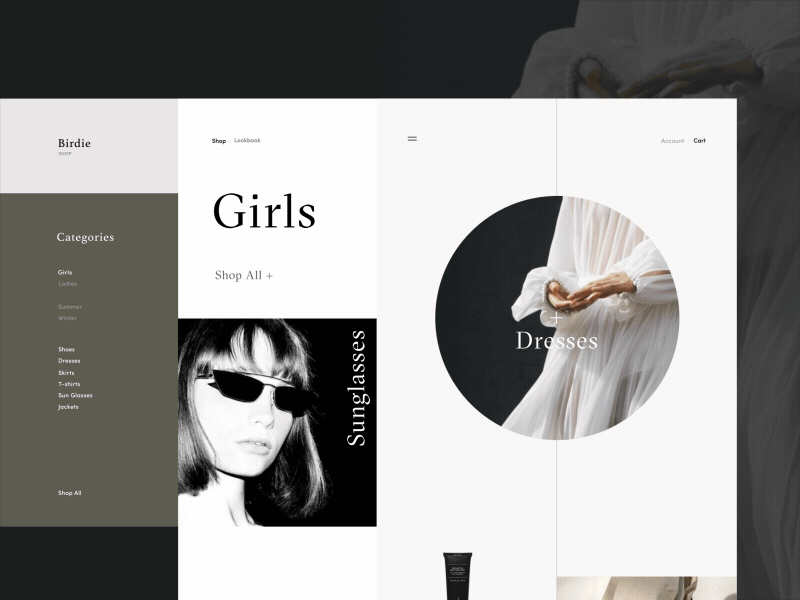Open the Shoes category

pos(66,349)
